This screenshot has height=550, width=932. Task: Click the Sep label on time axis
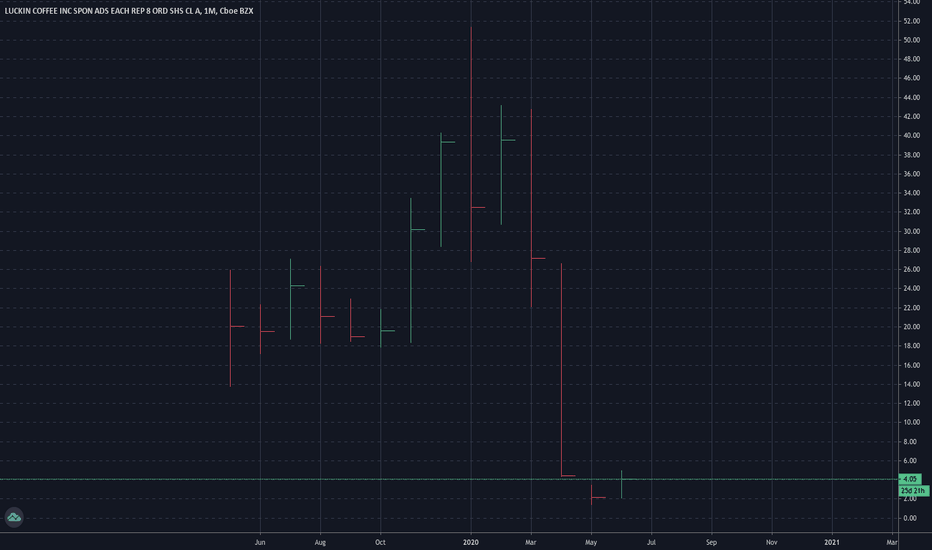711,542
